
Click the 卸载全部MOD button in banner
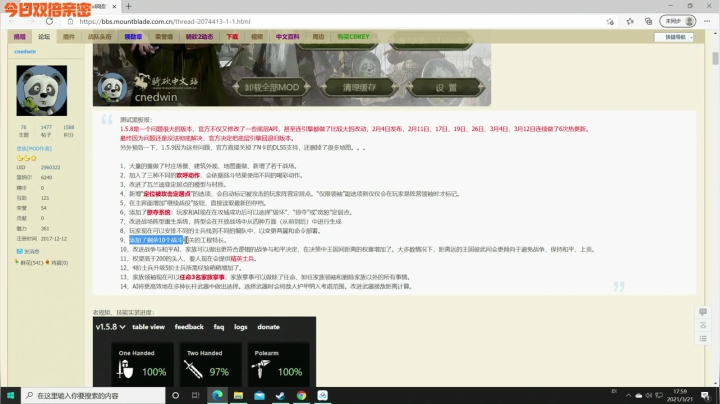tap(271, 87)
